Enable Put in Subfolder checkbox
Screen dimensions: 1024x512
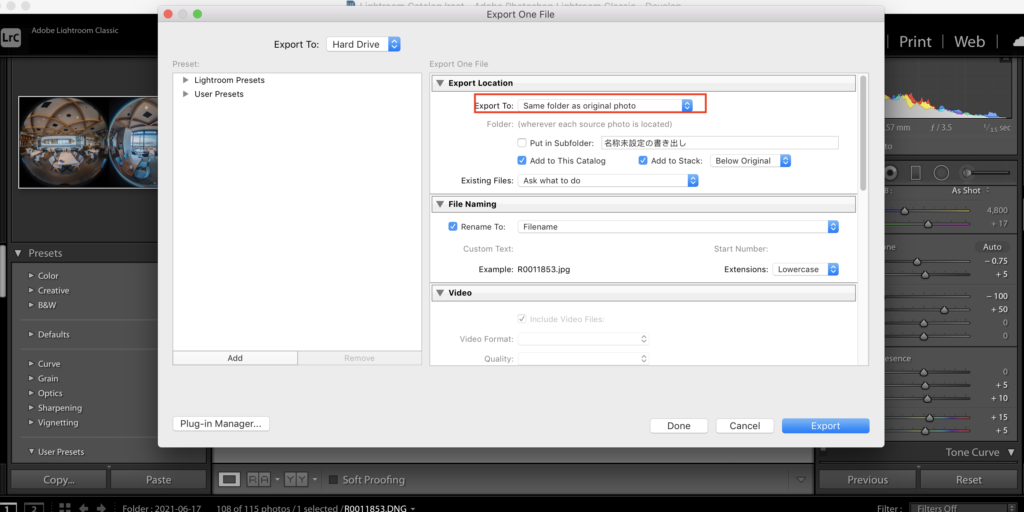tap(522, 143)
